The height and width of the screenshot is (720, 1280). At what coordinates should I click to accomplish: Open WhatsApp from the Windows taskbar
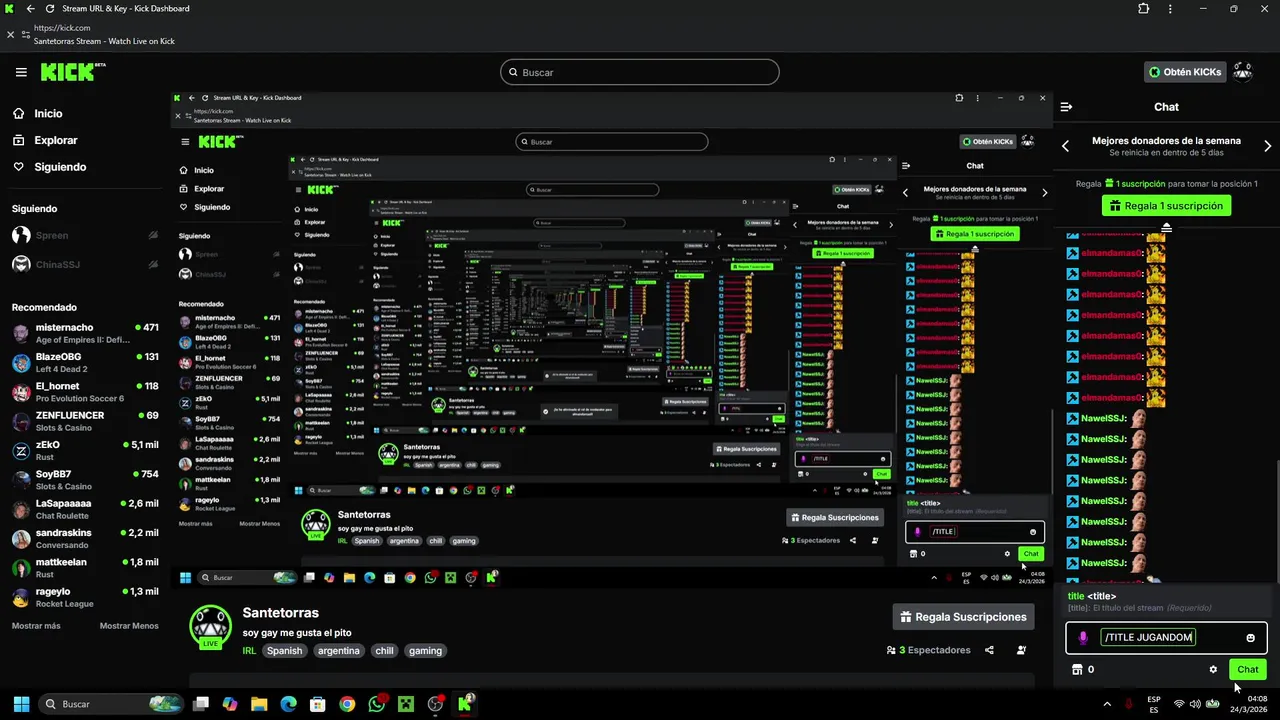point(377,704)
